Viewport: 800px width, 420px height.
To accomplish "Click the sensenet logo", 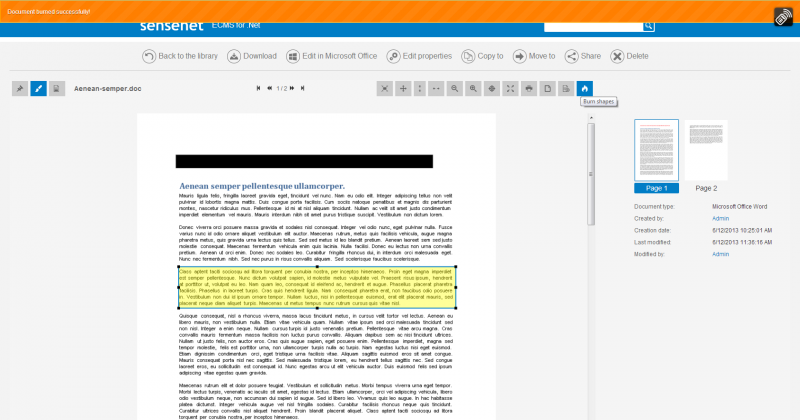I will 172,27.
